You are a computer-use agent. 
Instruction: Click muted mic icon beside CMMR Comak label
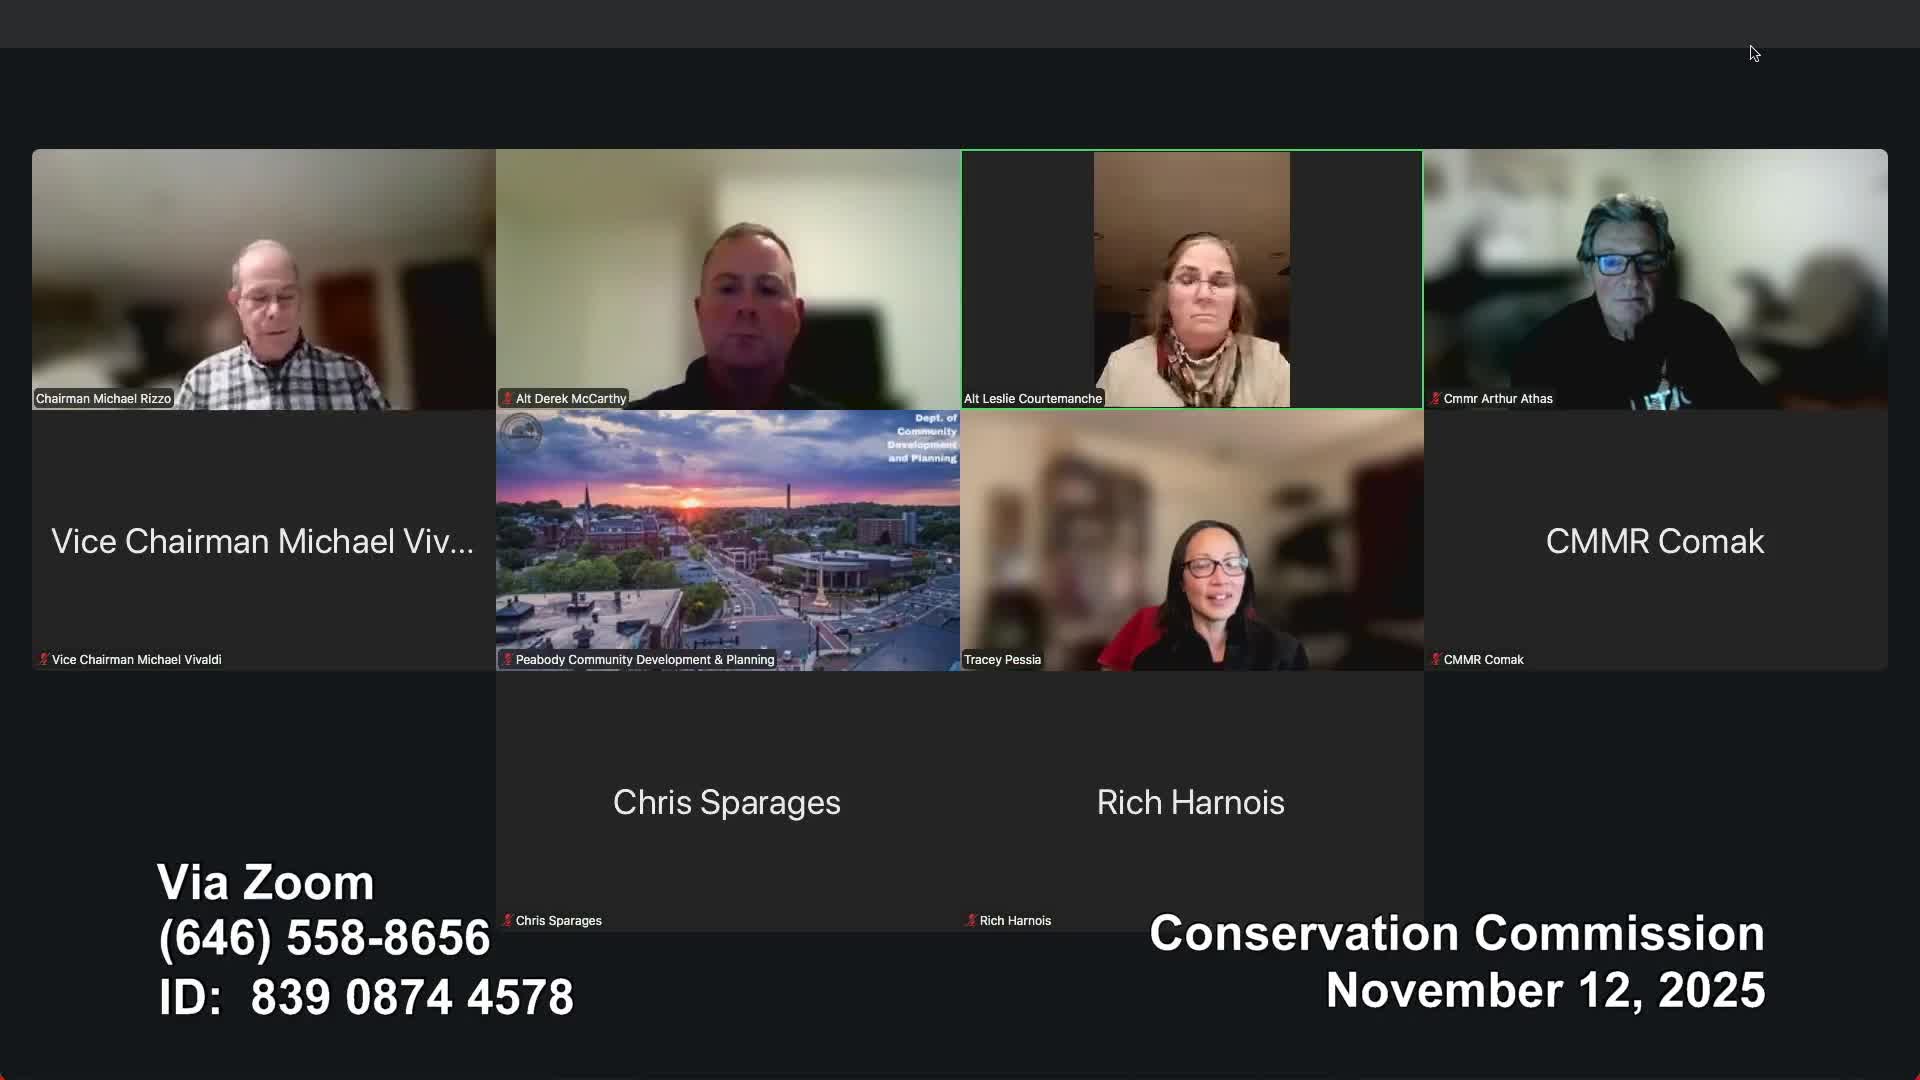coord(1435,659)
